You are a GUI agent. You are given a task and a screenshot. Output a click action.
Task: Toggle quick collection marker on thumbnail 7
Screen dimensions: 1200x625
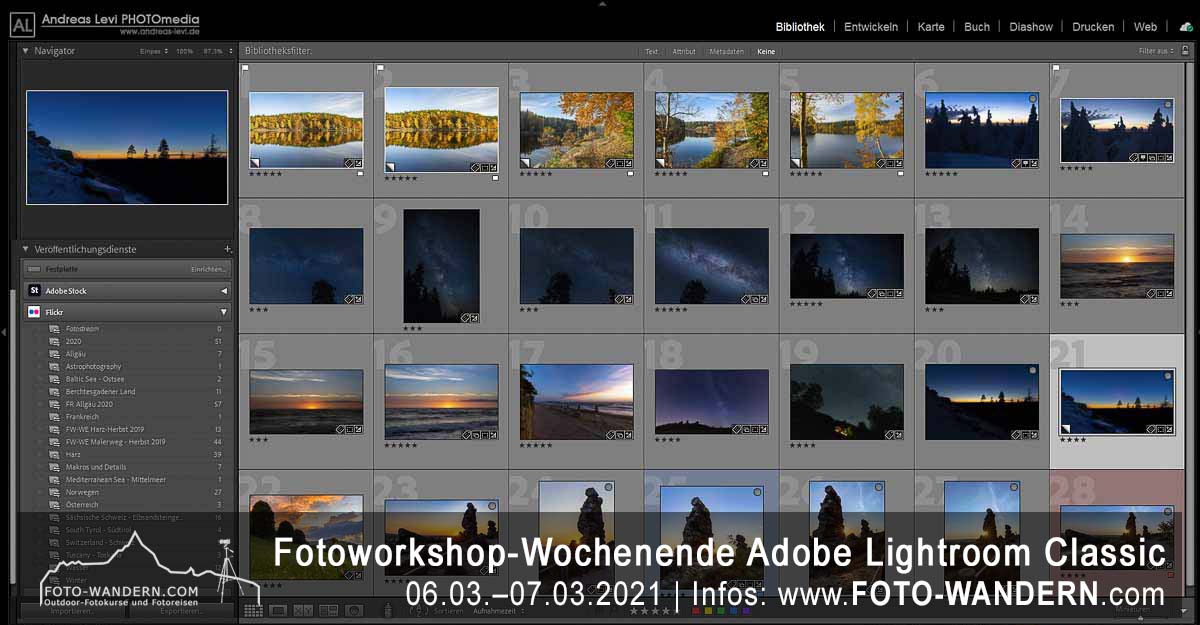[1167, 104]
